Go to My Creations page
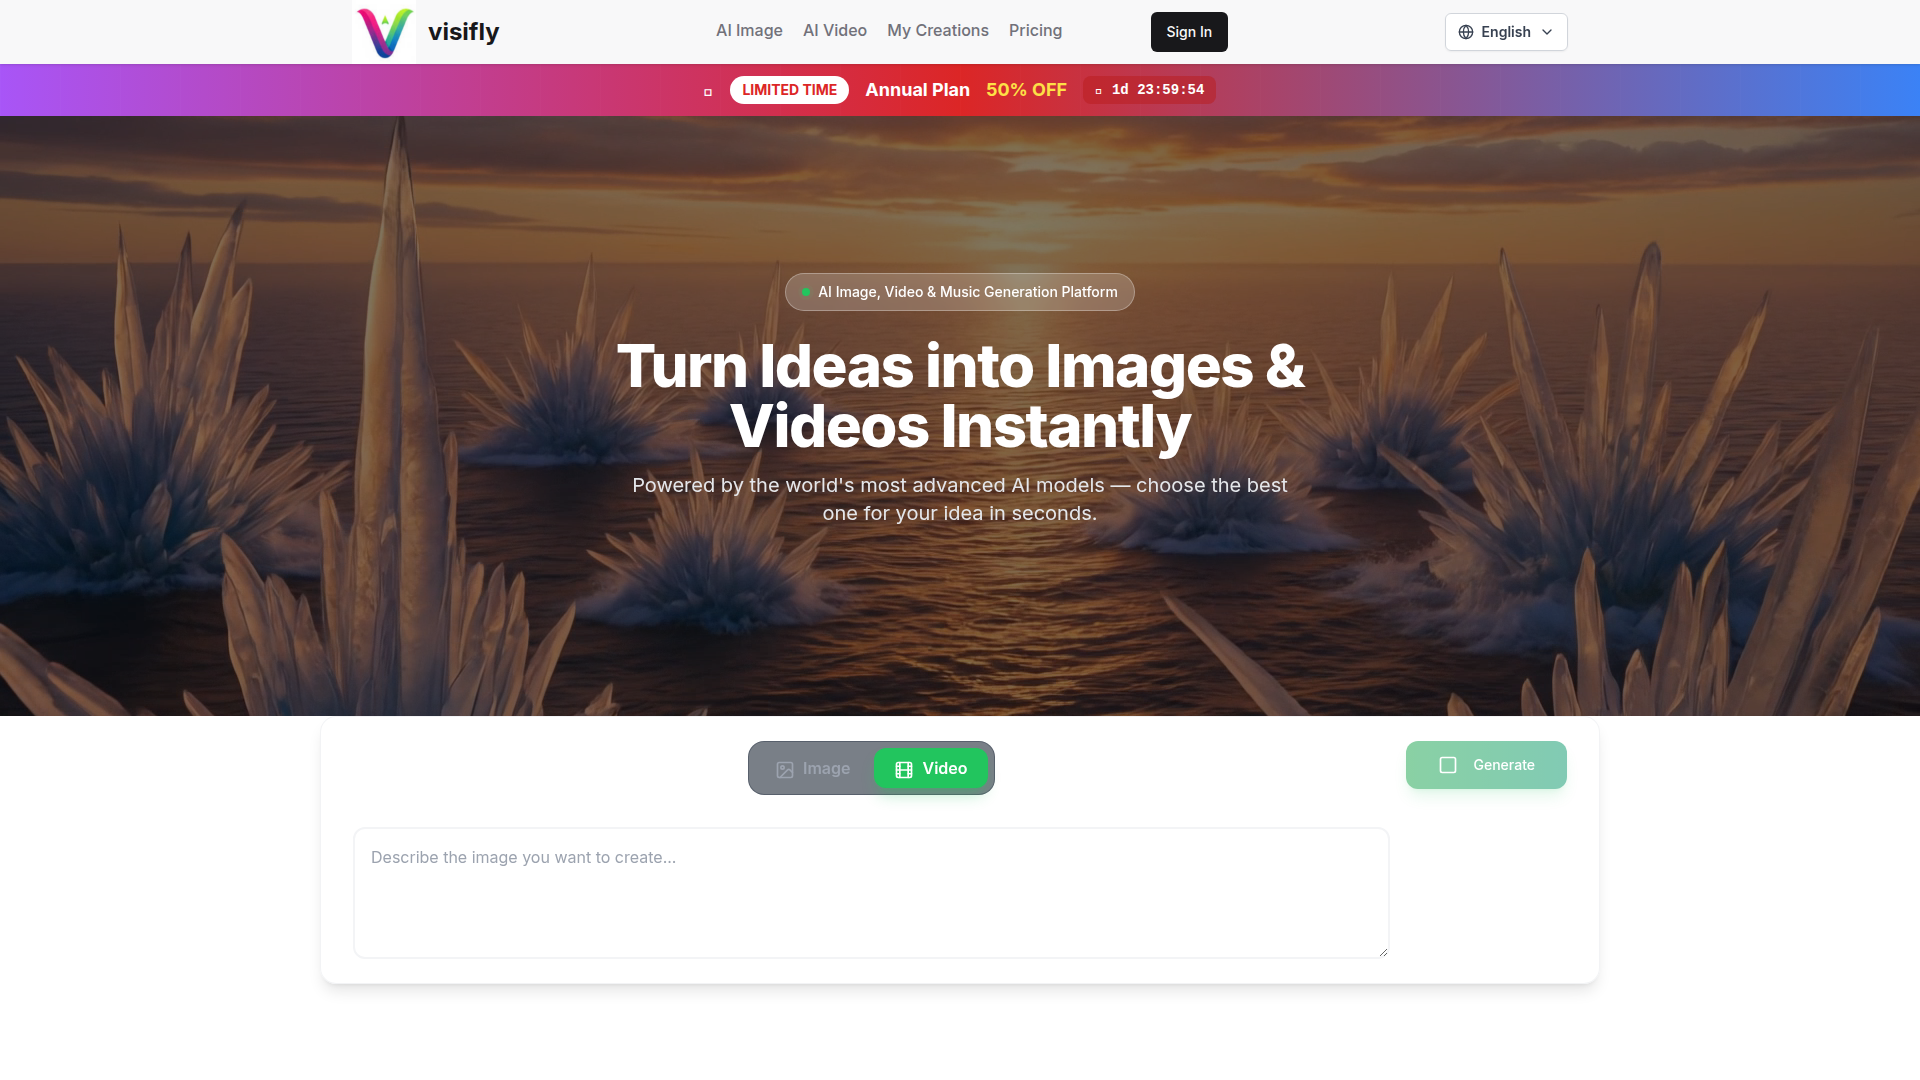Screen dimensions: 1920x1080 pos(938,31)
